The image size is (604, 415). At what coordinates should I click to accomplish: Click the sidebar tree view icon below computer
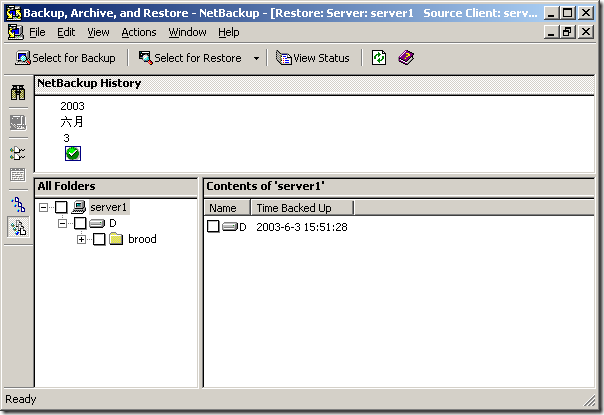pyautogui.click(x=18, y=153)
